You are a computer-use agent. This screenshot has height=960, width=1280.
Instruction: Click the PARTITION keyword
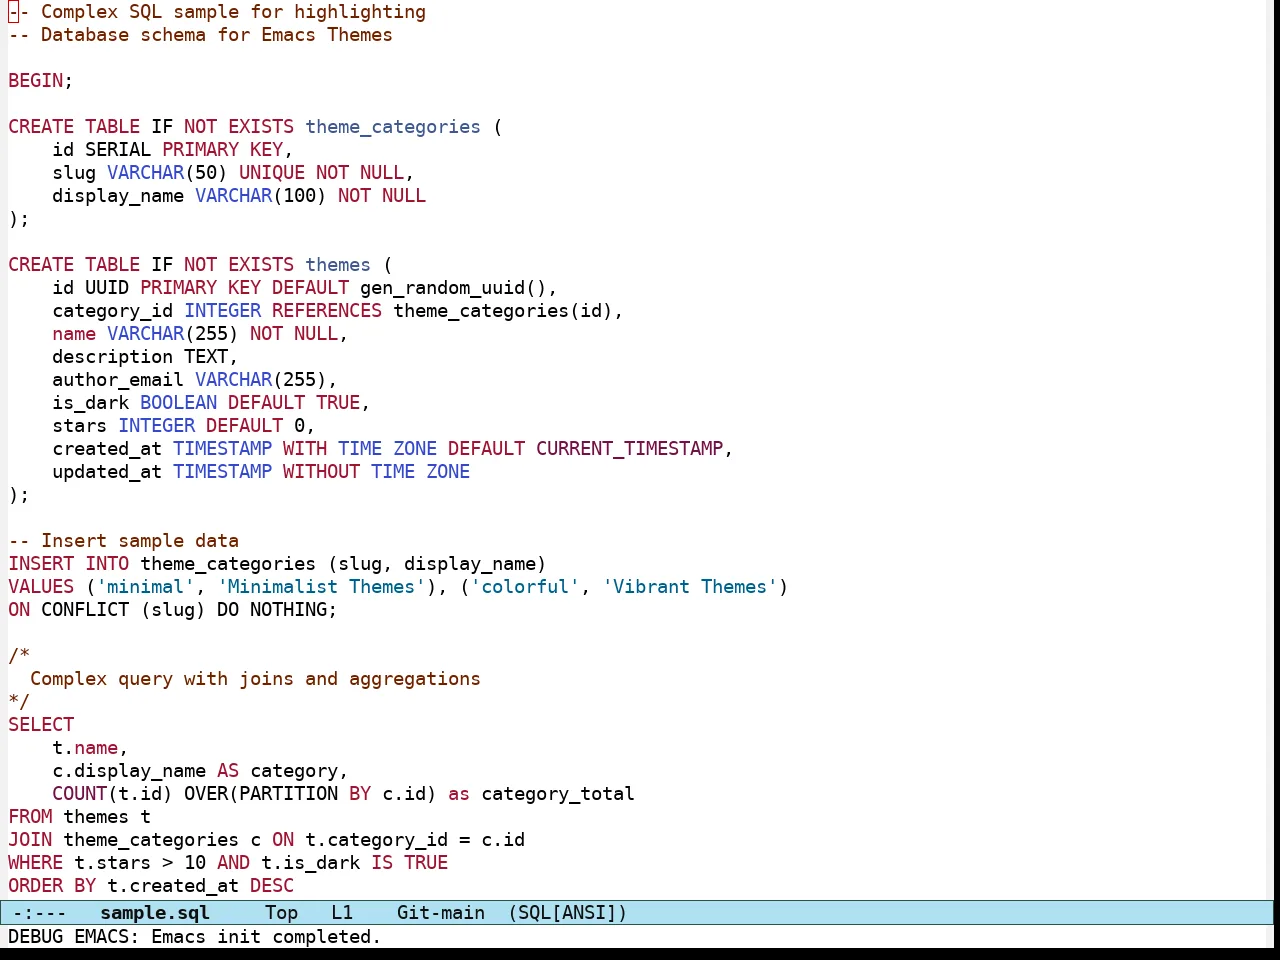(x=288, y=794)
